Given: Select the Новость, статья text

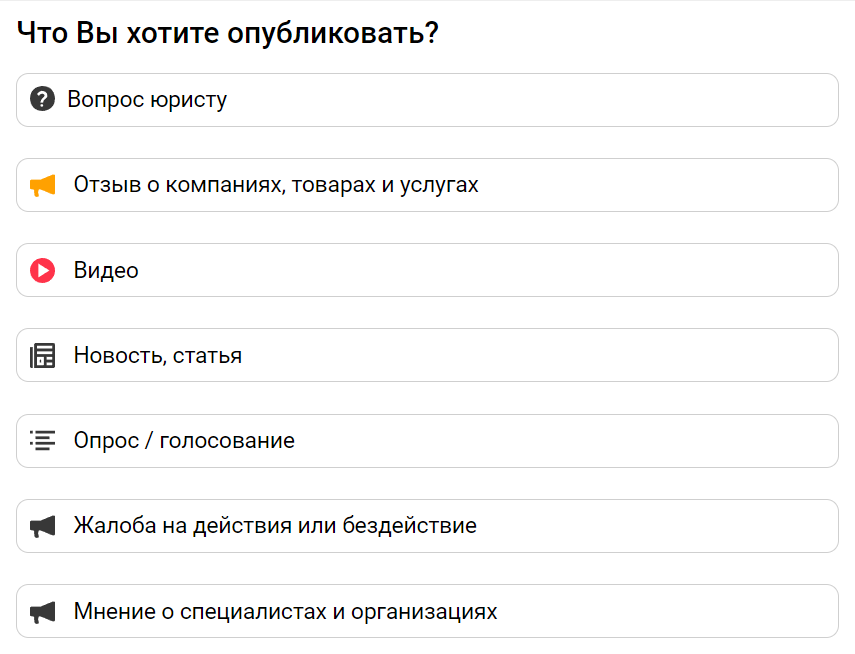Looking at the screenshot, I should pos(158,356).
